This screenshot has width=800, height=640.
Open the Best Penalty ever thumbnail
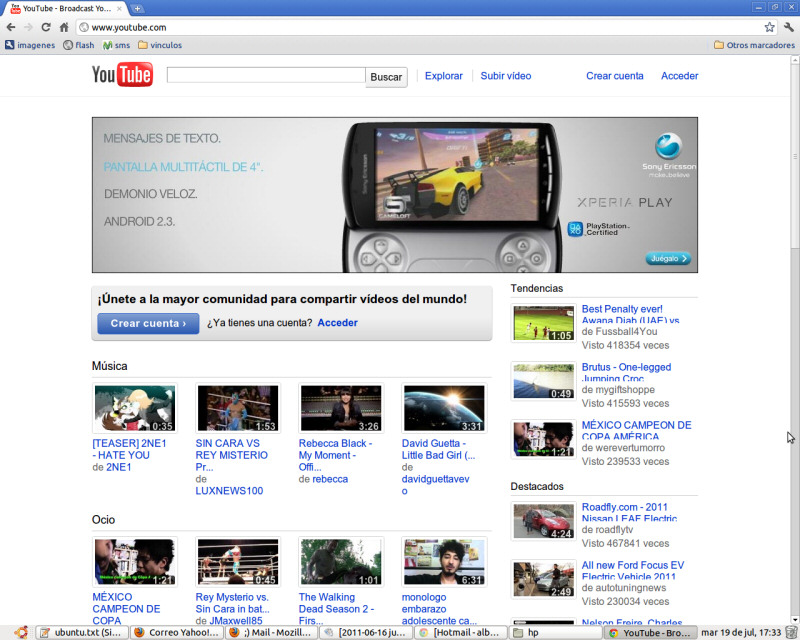click(543, 323)
